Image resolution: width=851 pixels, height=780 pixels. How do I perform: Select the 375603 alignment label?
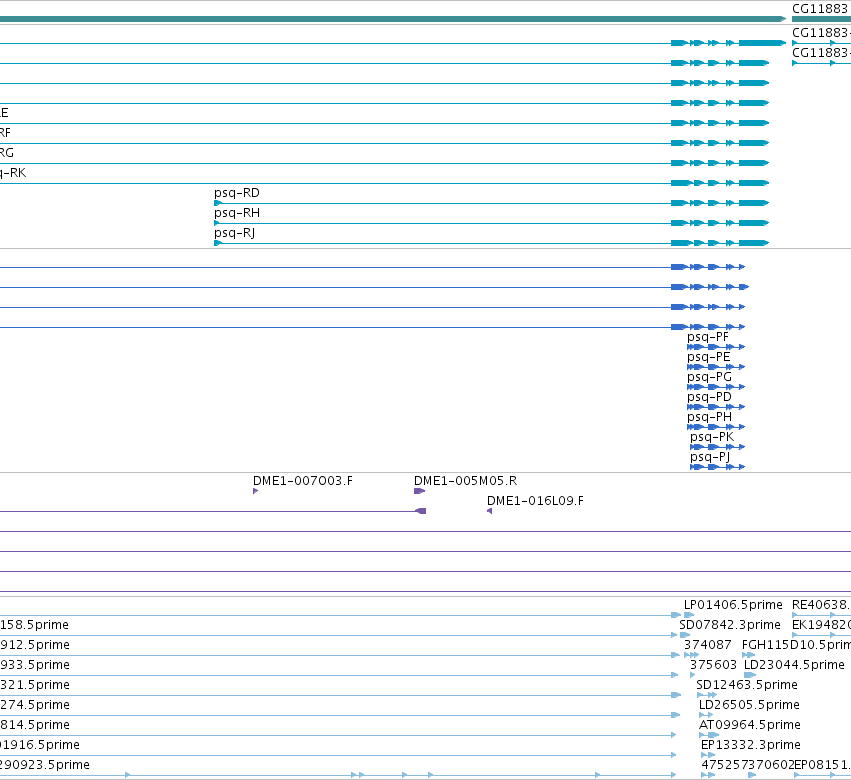click(714, 665)
